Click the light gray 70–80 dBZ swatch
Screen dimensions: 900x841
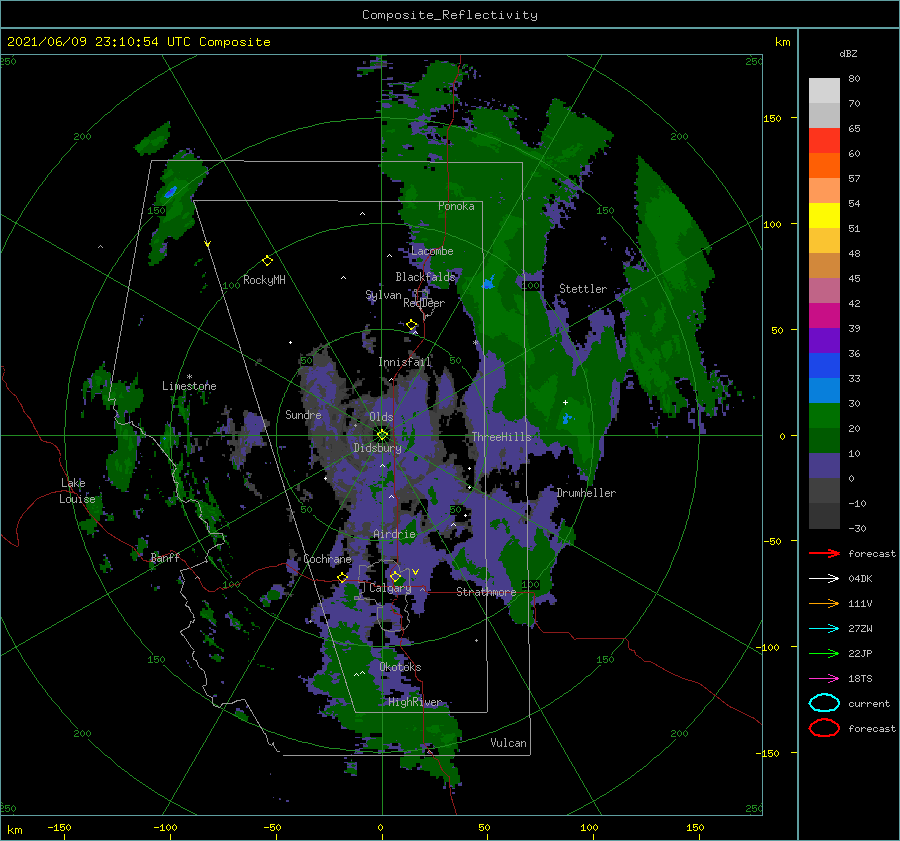(824, 91)
